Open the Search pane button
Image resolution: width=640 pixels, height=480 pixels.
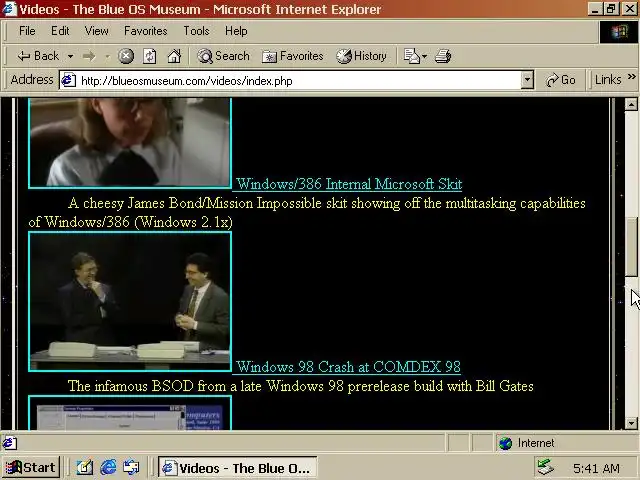pyautogui.click(x=223, y=56)
